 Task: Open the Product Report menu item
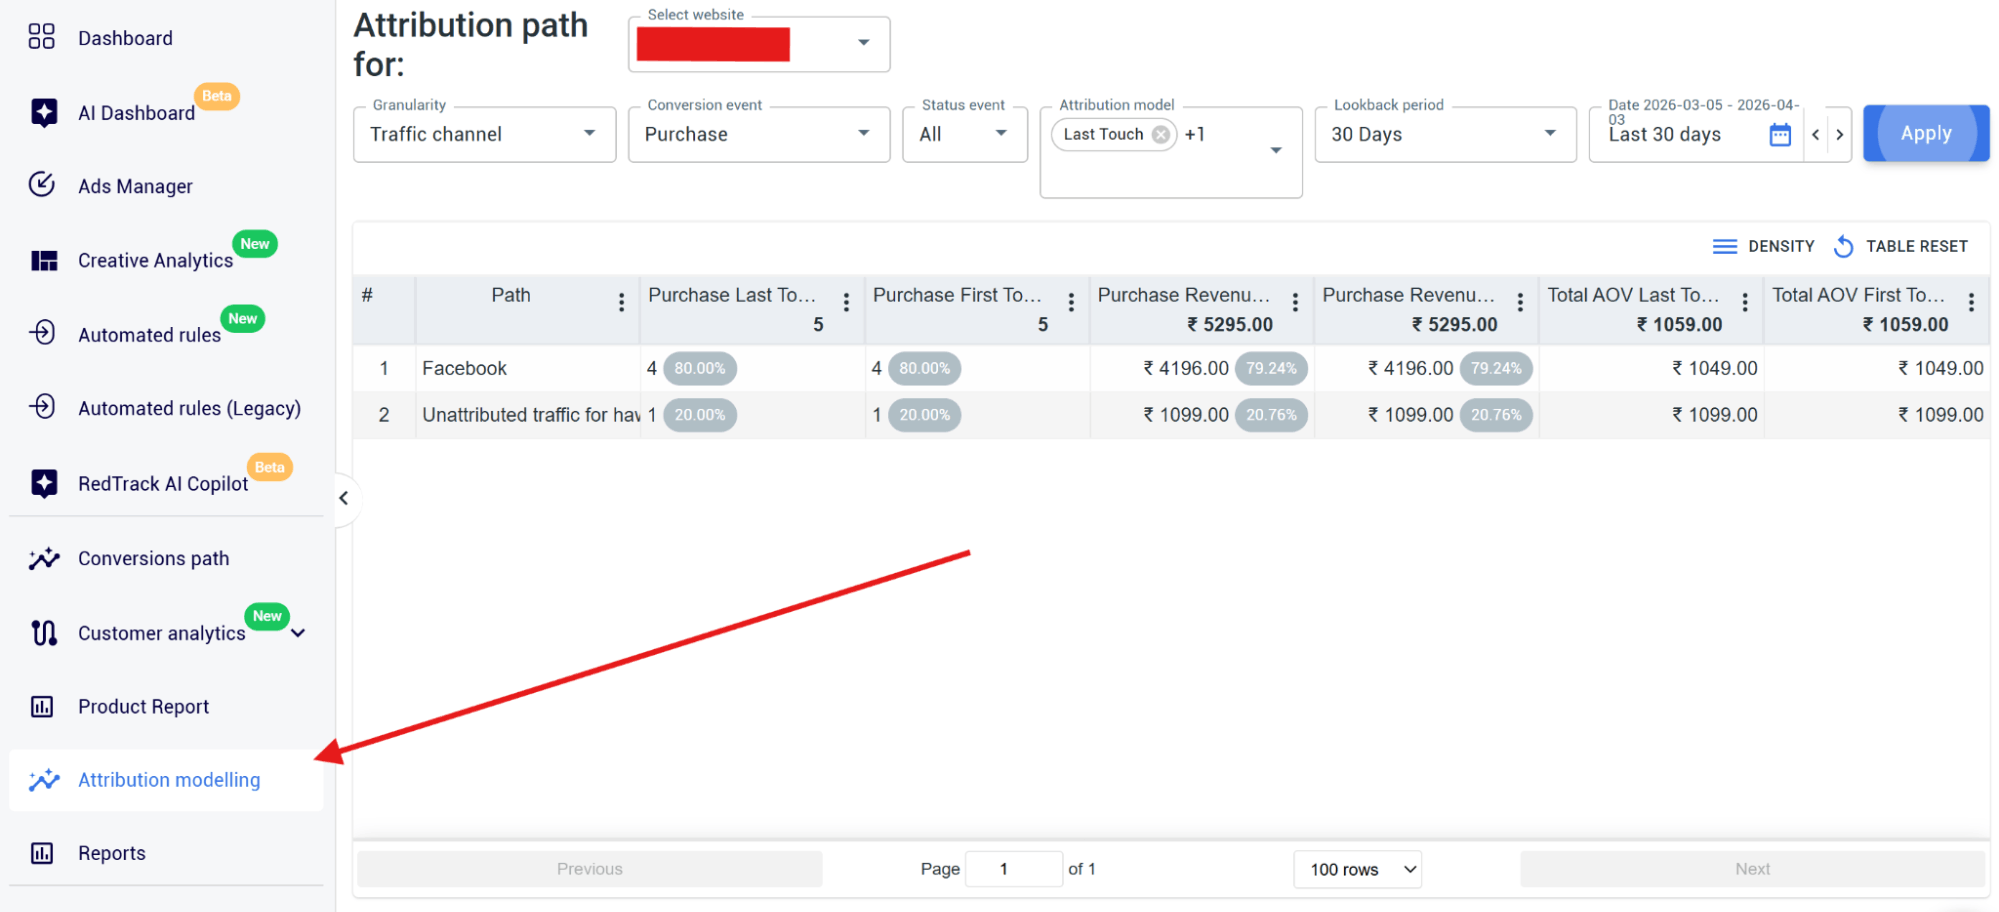tap(144, 707)
